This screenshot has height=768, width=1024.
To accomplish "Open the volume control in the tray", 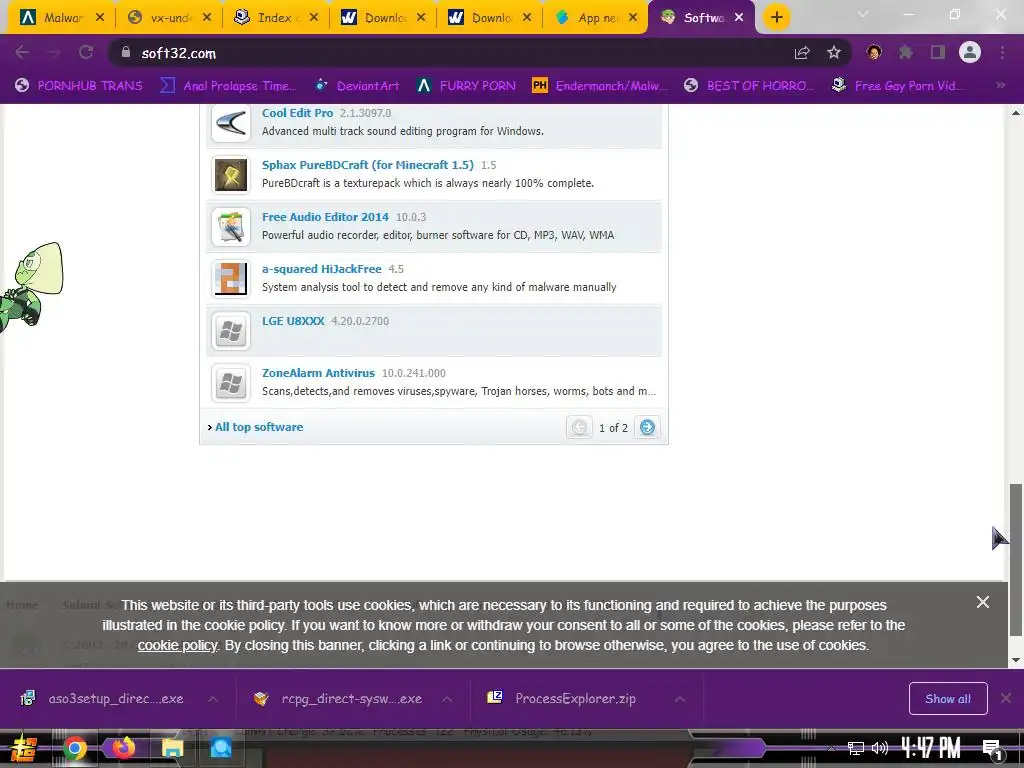I will (880, 748).
